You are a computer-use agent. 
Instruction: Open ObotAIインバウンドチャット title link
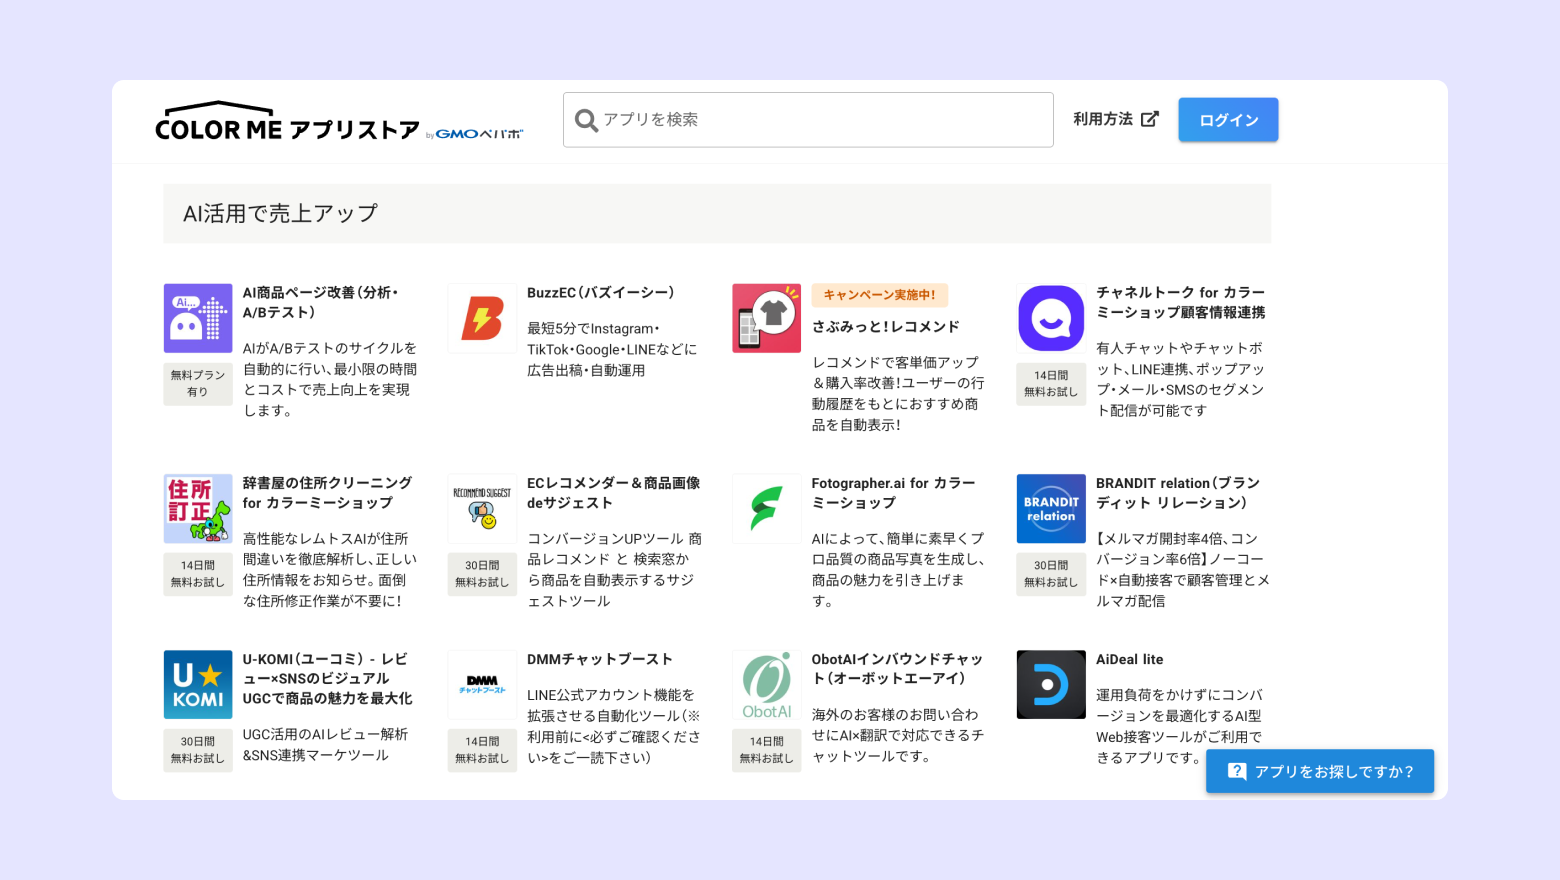coord(897,668)
